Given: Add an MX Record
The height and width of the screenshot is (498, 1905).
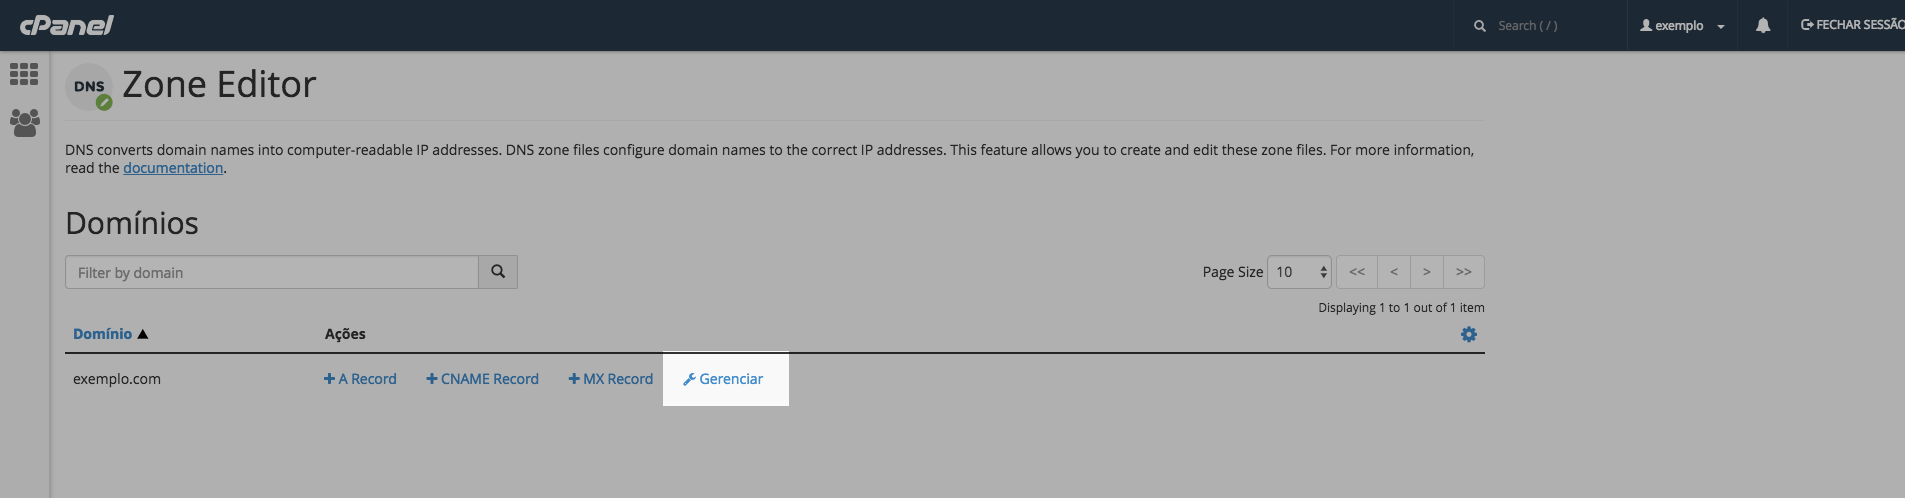Looking at the screenshot, I should pyautogui.click(x=610, y=379).
